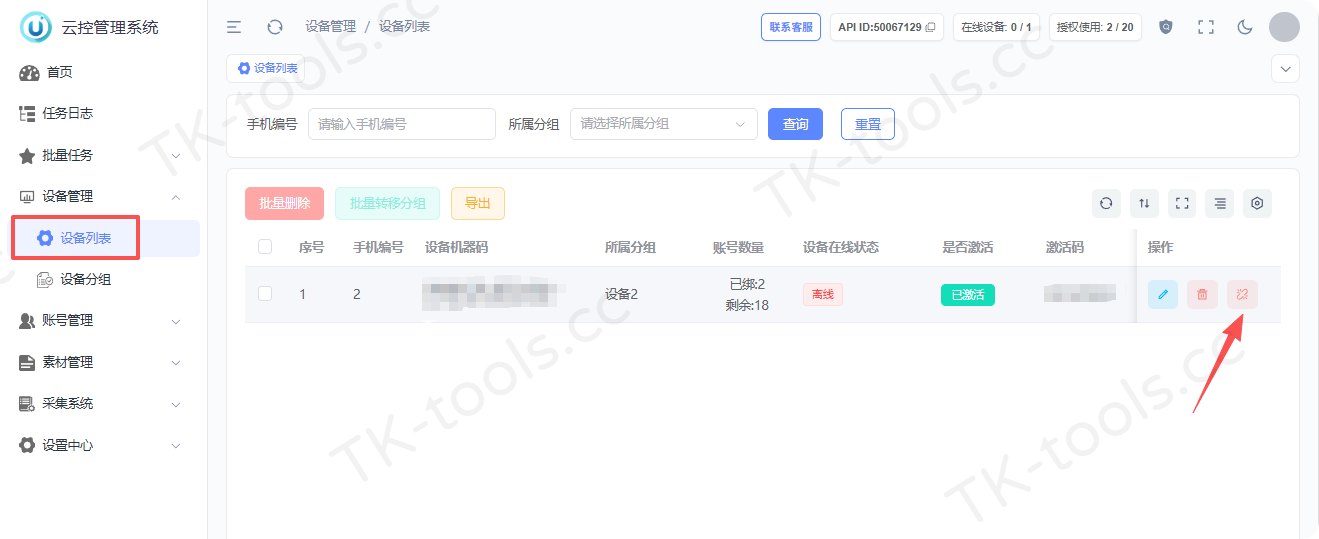Click the material management icon

tap(27, 362)
